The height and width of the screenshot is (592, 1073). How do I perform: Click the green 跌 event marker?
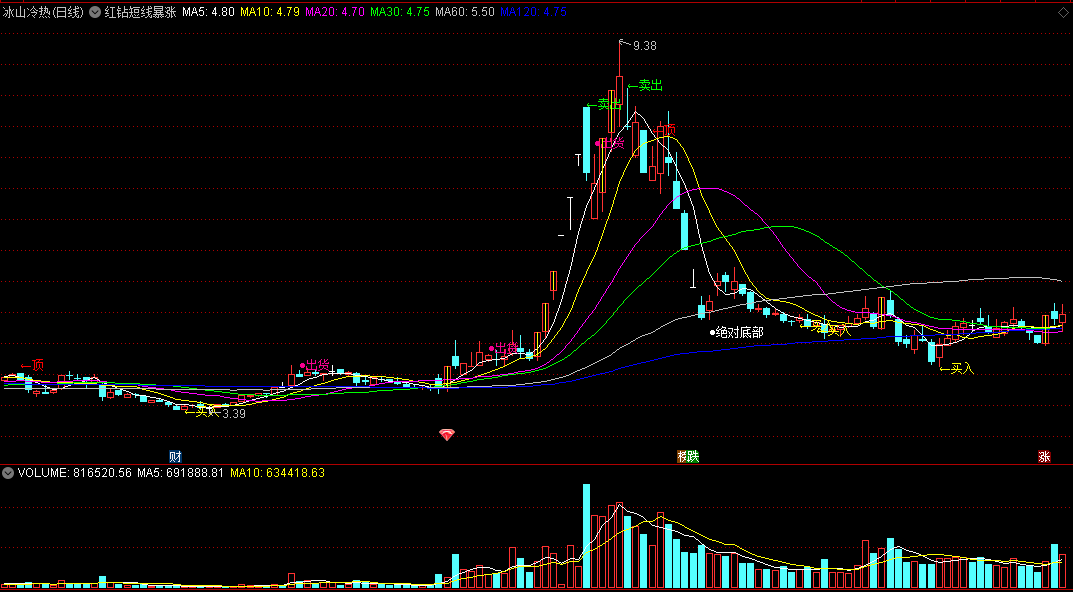pos(694,456)
